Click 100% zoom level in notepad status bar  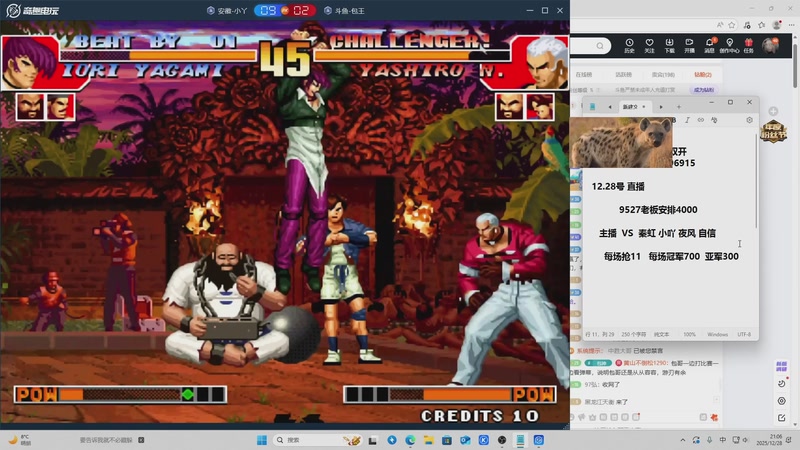(x=689, y=334)
